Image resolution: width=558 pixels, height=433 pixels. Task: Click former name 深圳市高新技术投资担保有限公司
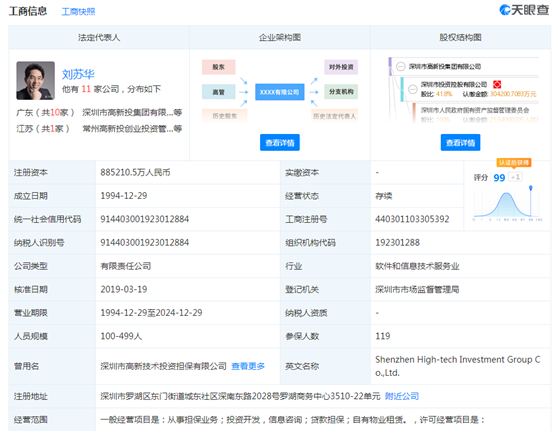coord(163,366)
